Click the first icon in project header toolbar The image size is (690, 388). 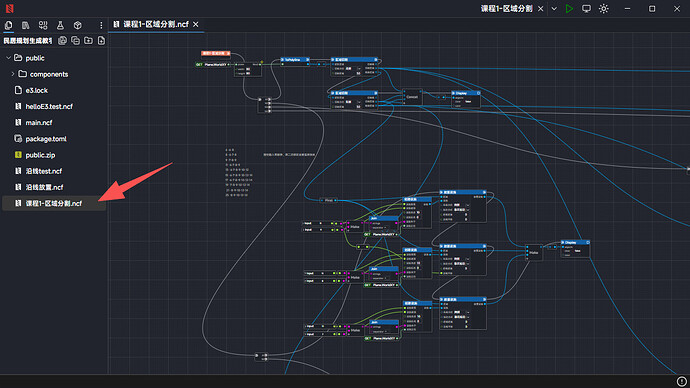(x=62, y=40)
